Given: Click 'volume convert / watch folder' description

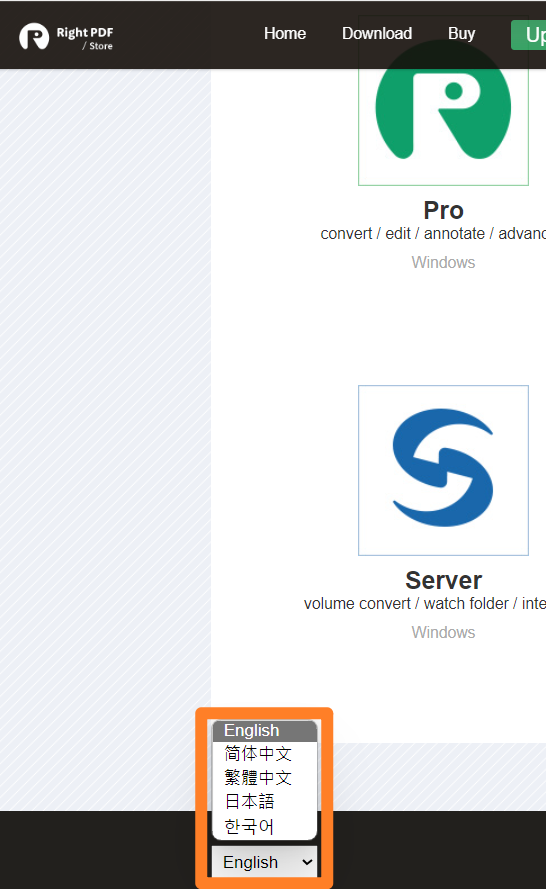Looking at the screenshot, I should coord(425,603).
